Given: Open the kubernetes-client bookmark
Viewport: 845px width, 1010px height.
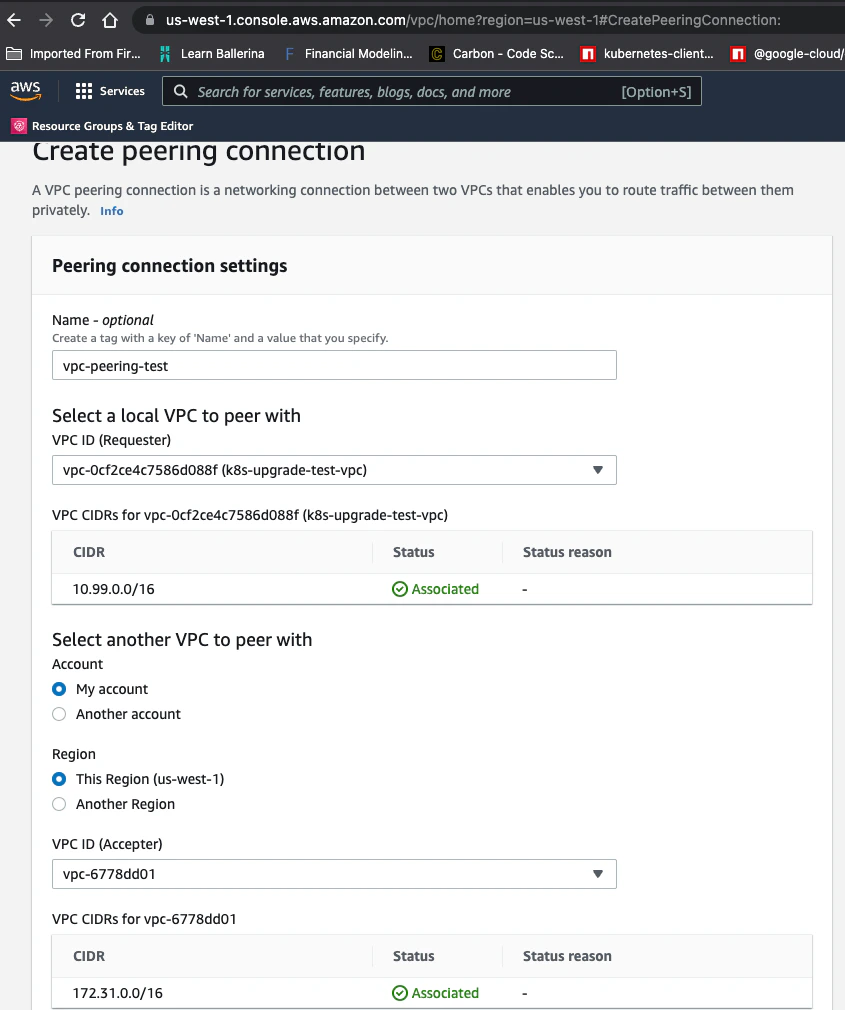Looking at the screenshot, I should tap(647, 54).
